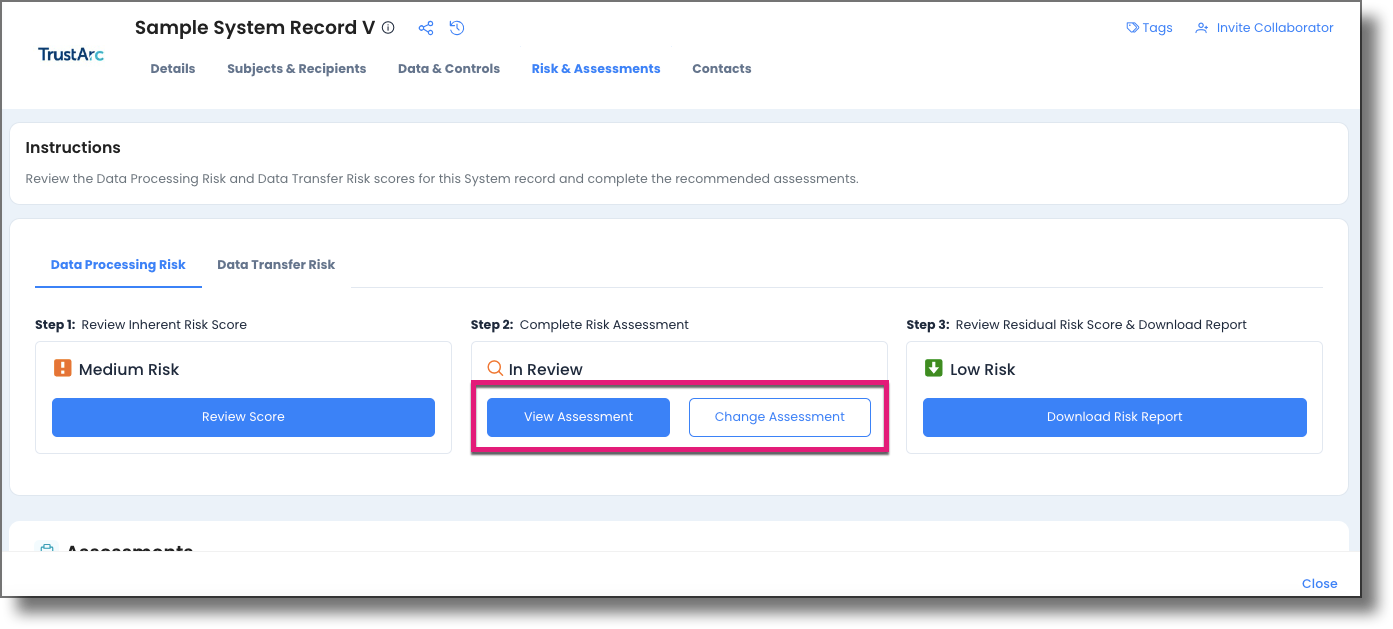This screenshot has height=629, width=1393.
Task: Open the assessment with View Assessment
Action: click(577, 417)
